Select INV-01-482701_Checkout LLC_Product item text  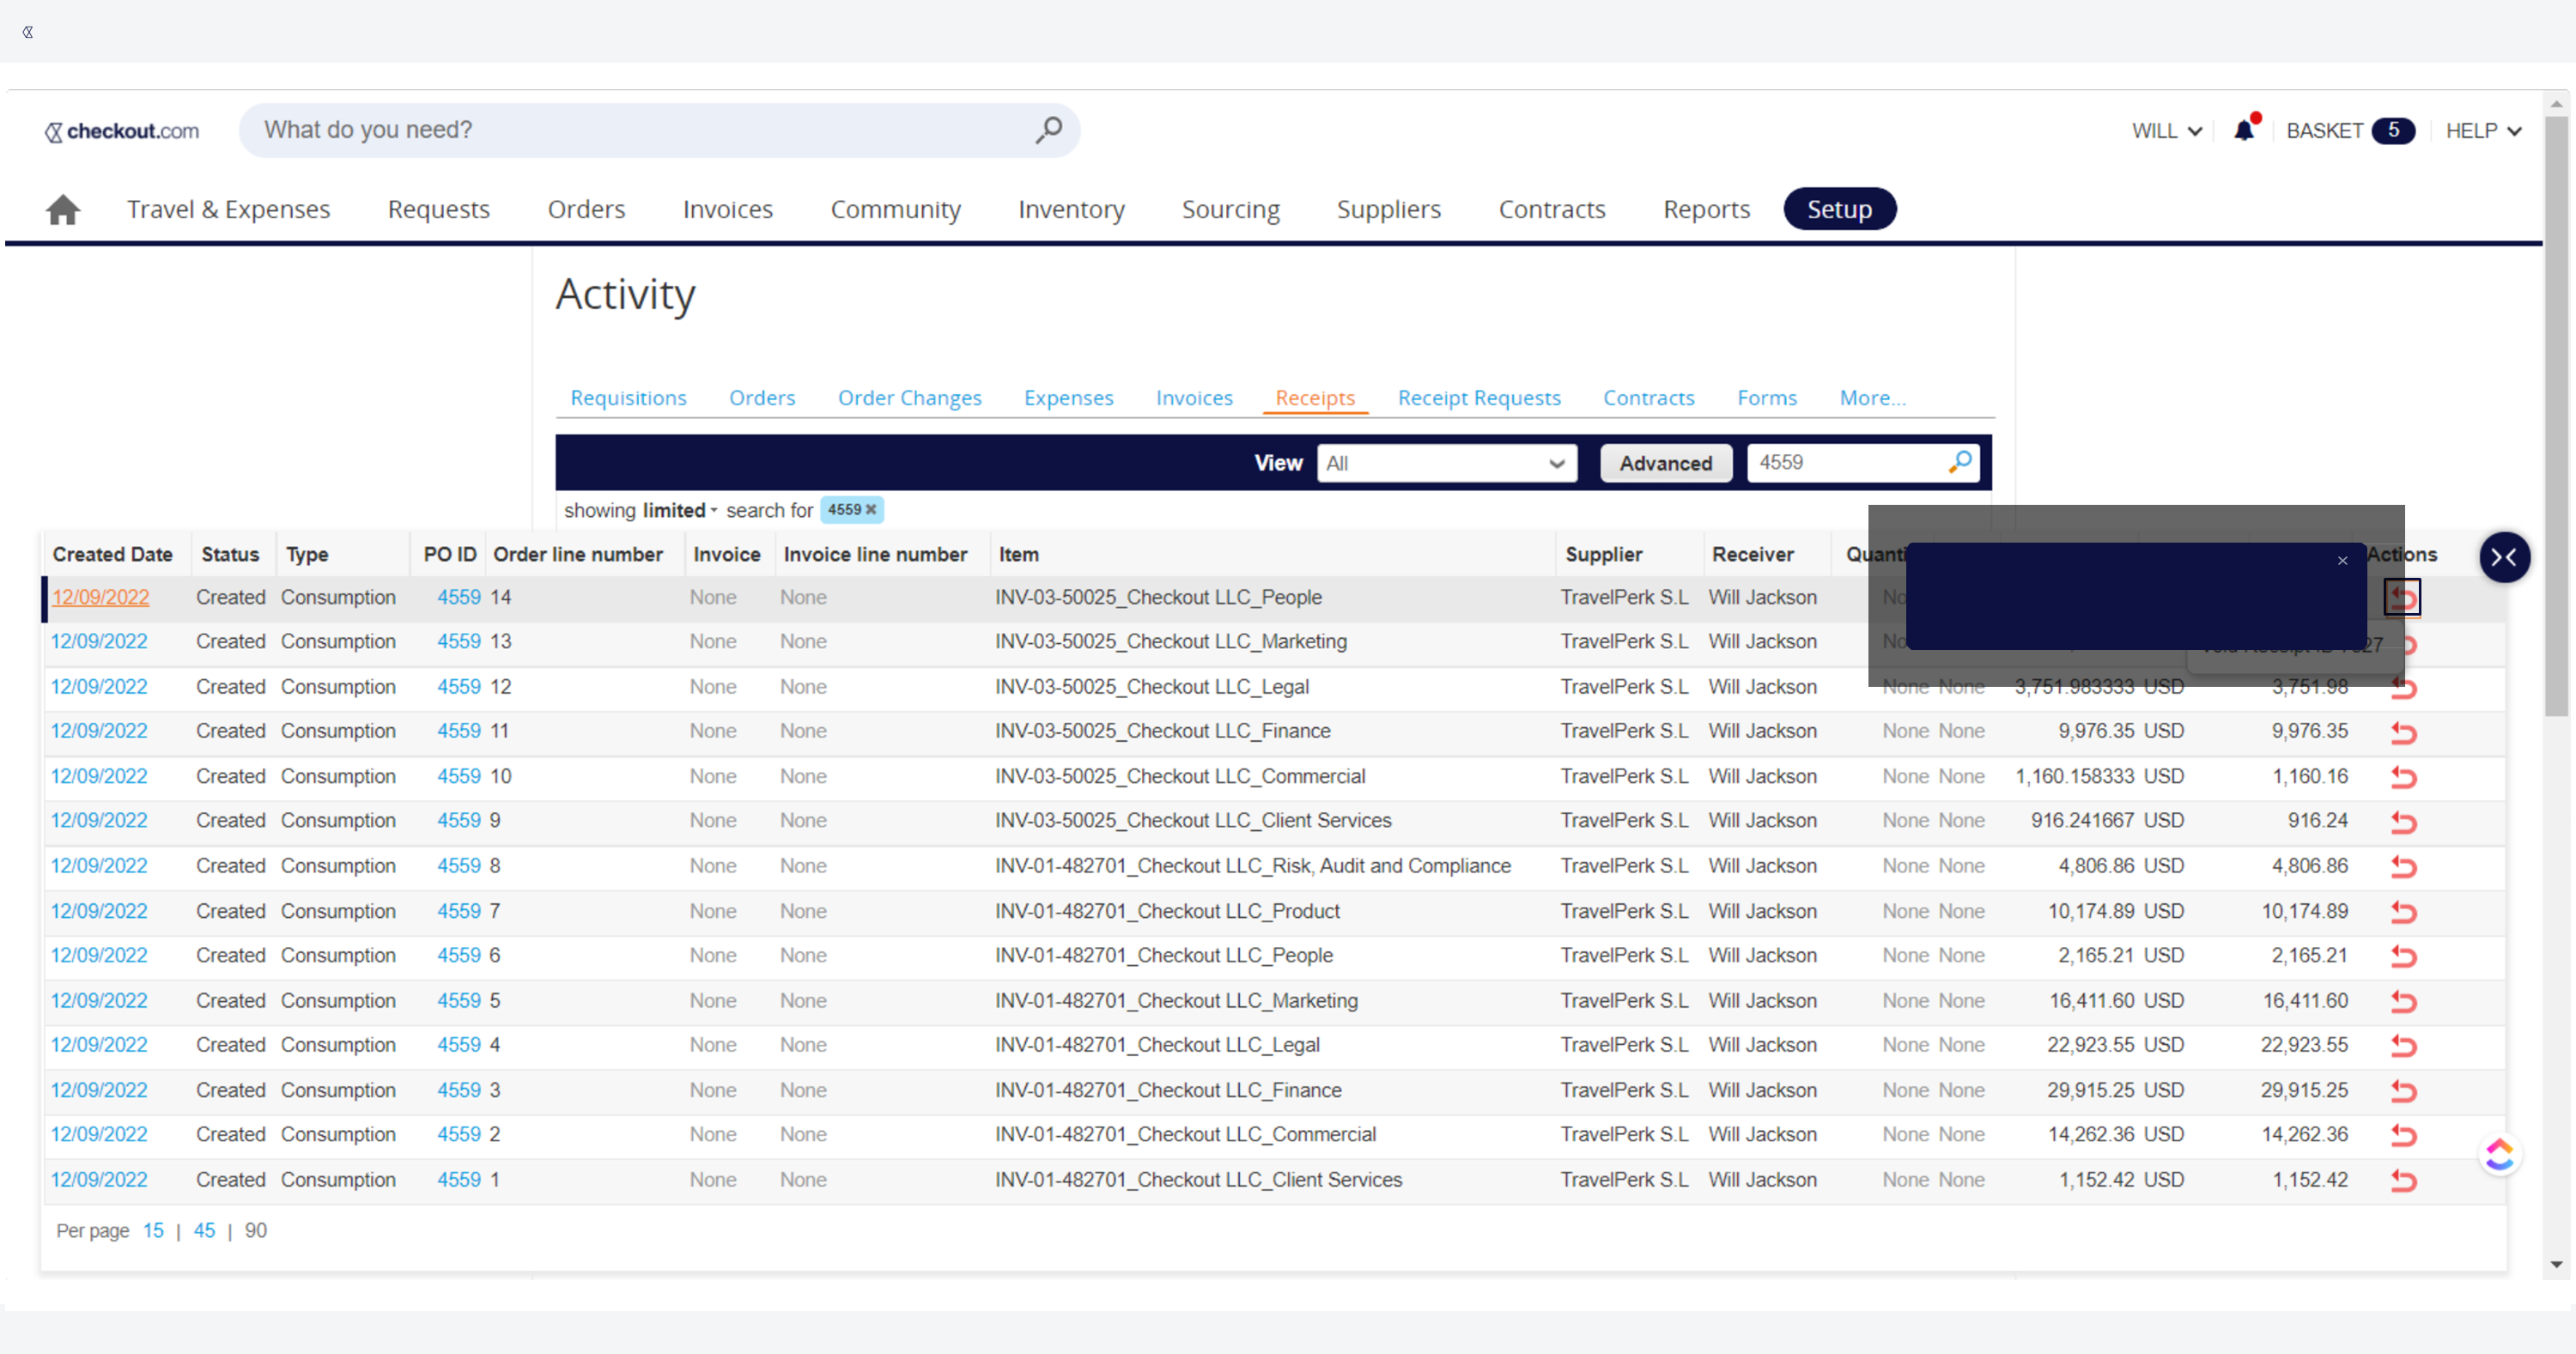point(1167,911)
